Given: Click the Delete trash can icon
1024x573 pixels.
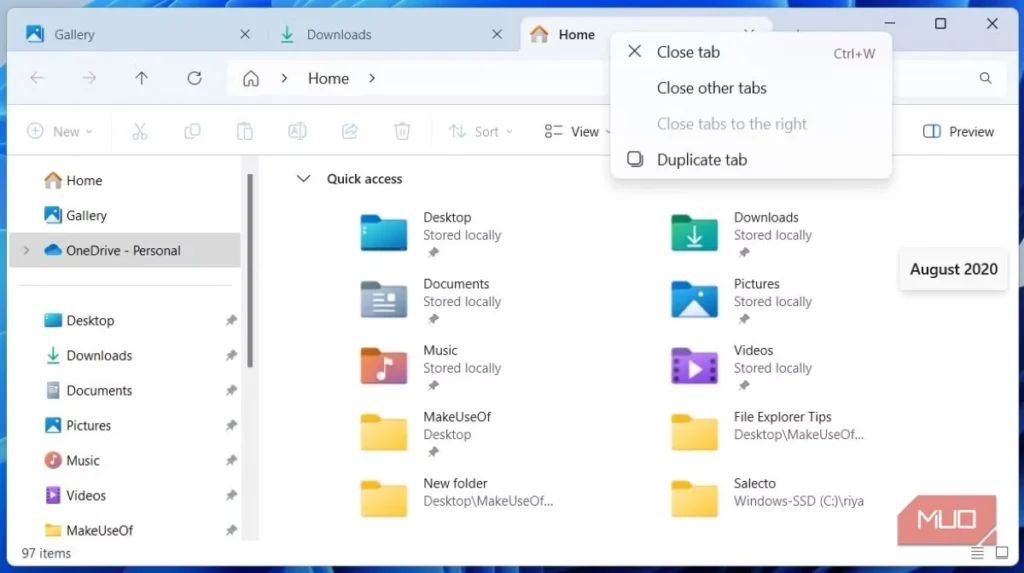Looking at the screenshot, I should [402, 131].
